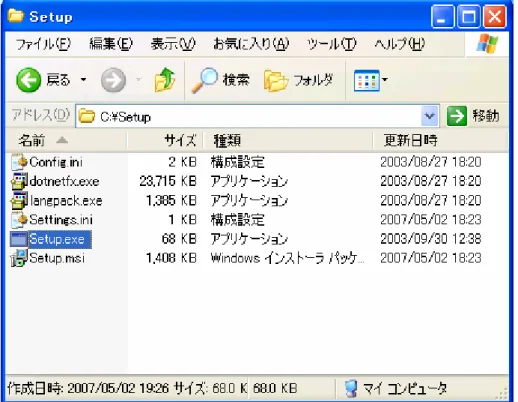Click the 移動 Go button

[x=473, y=116]
